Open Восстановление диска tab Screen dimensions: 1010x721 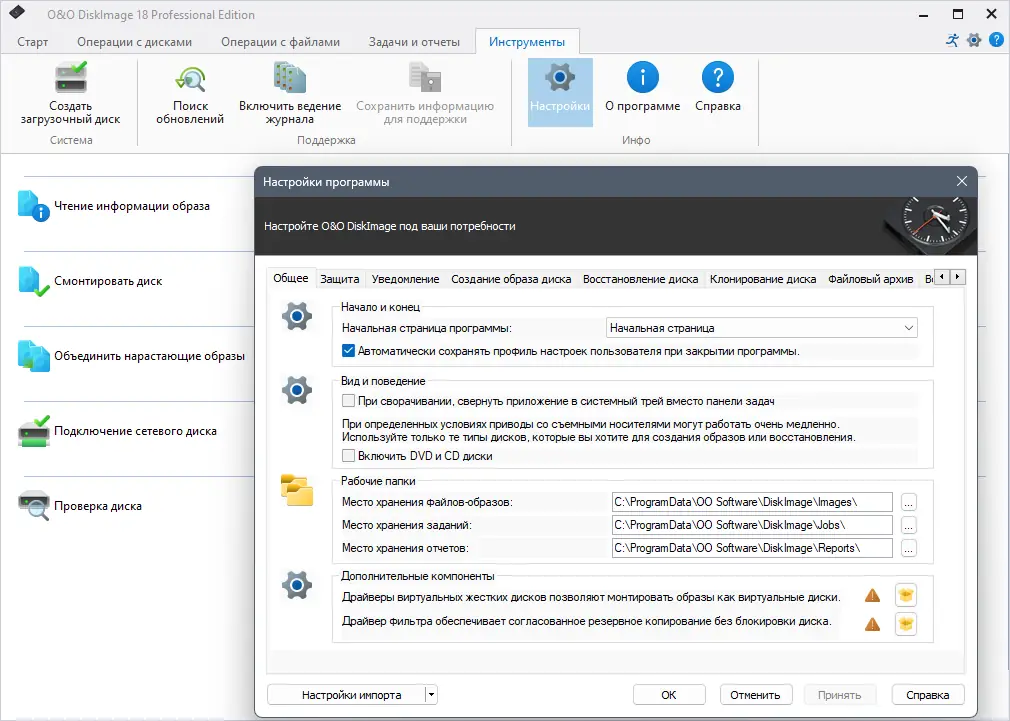640,279
